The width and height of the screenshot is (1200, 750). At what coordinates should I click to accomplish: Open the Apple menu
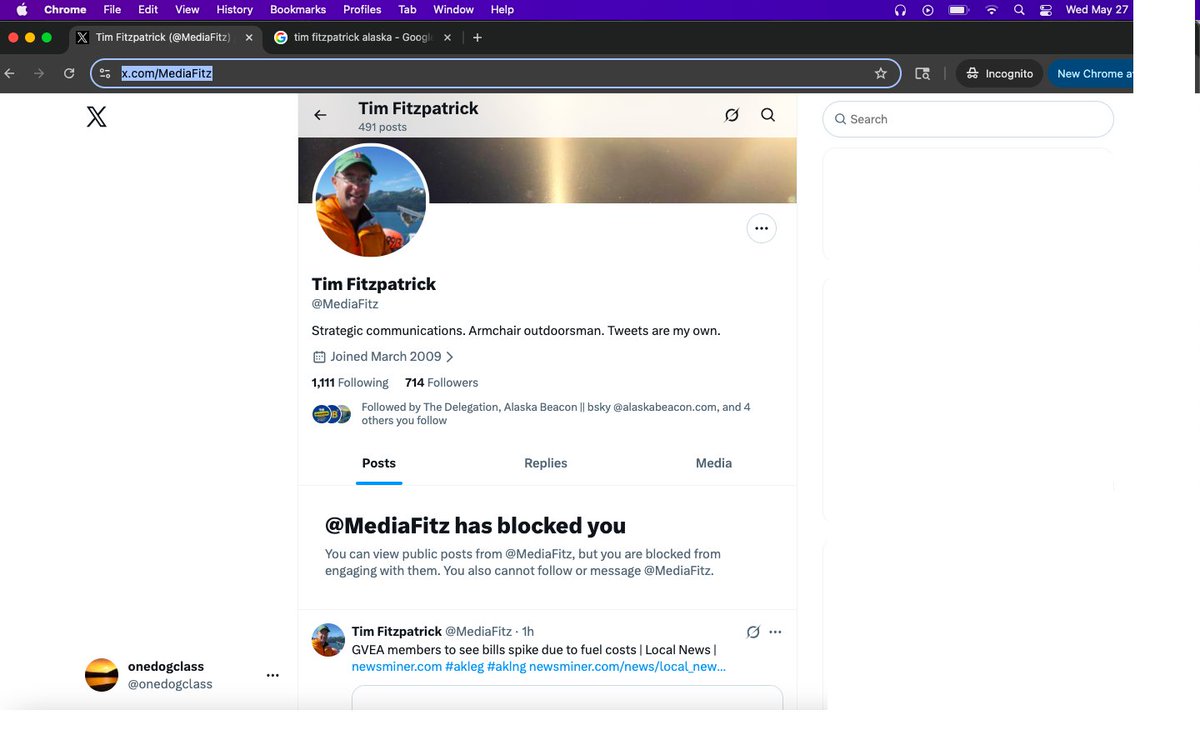22,9
